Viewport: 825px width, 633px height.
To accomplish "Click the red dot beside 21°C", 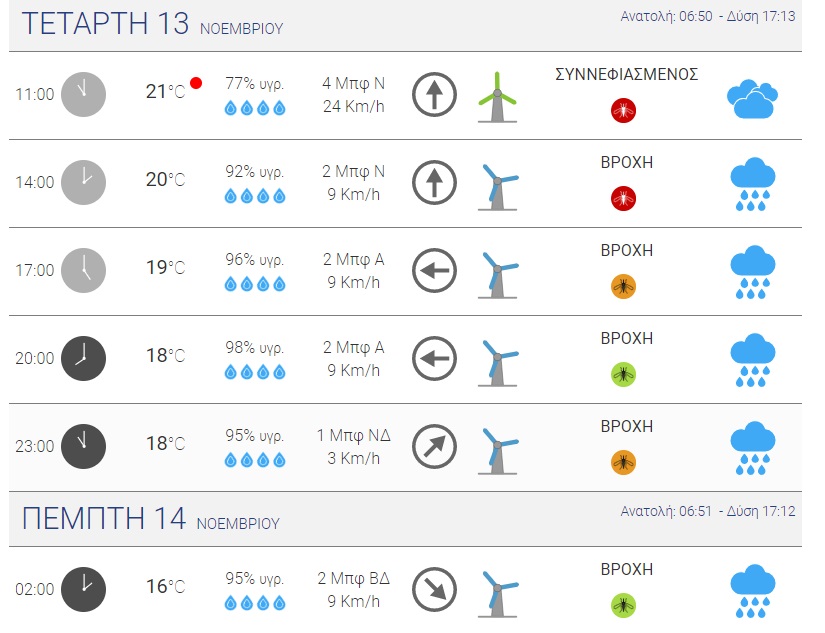I will point(196,83).
